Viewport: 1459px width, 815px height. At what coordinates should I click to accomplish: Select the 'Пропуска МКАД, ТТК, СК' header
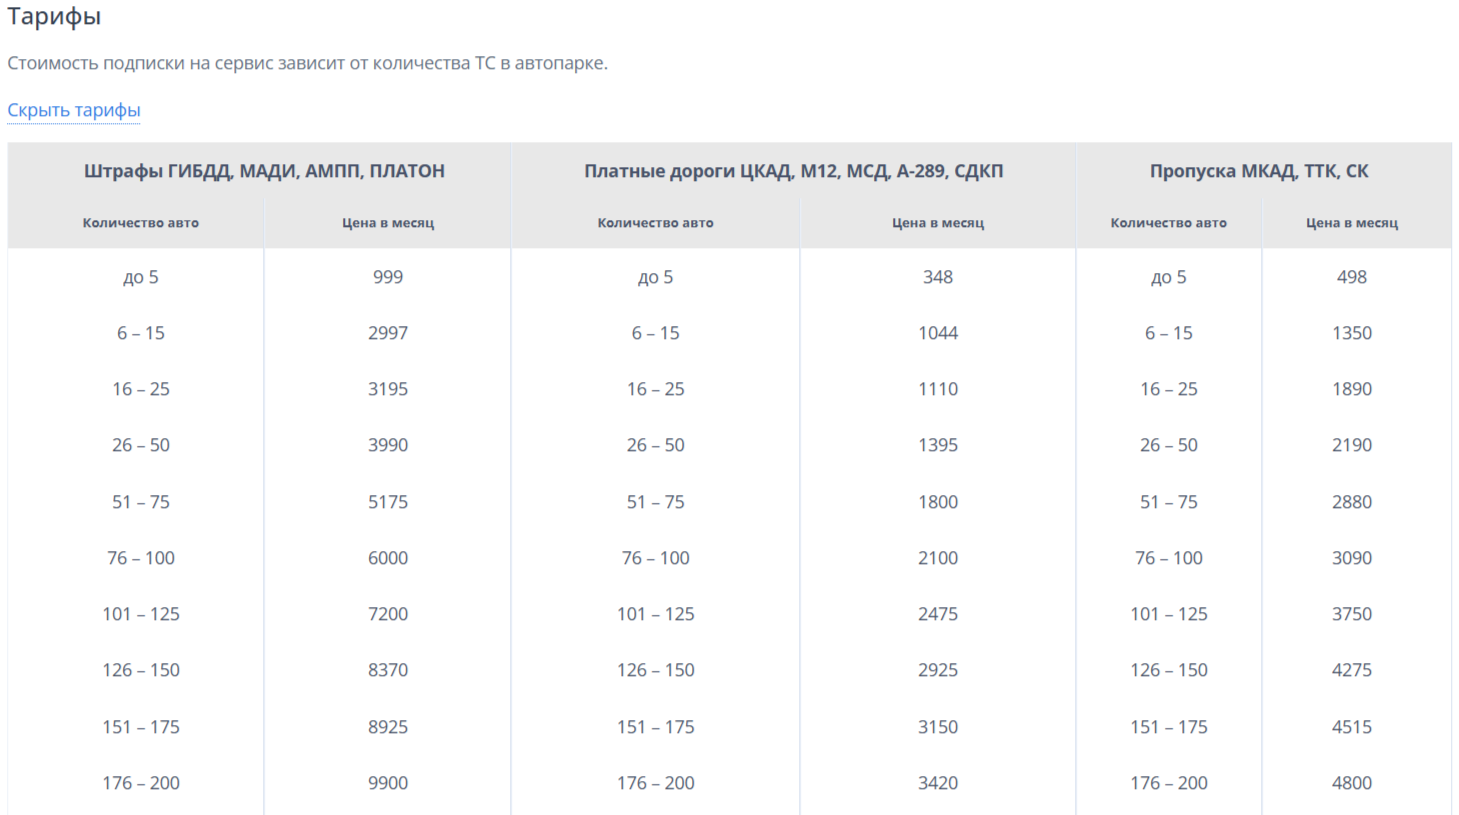[x=1259, y=171]
